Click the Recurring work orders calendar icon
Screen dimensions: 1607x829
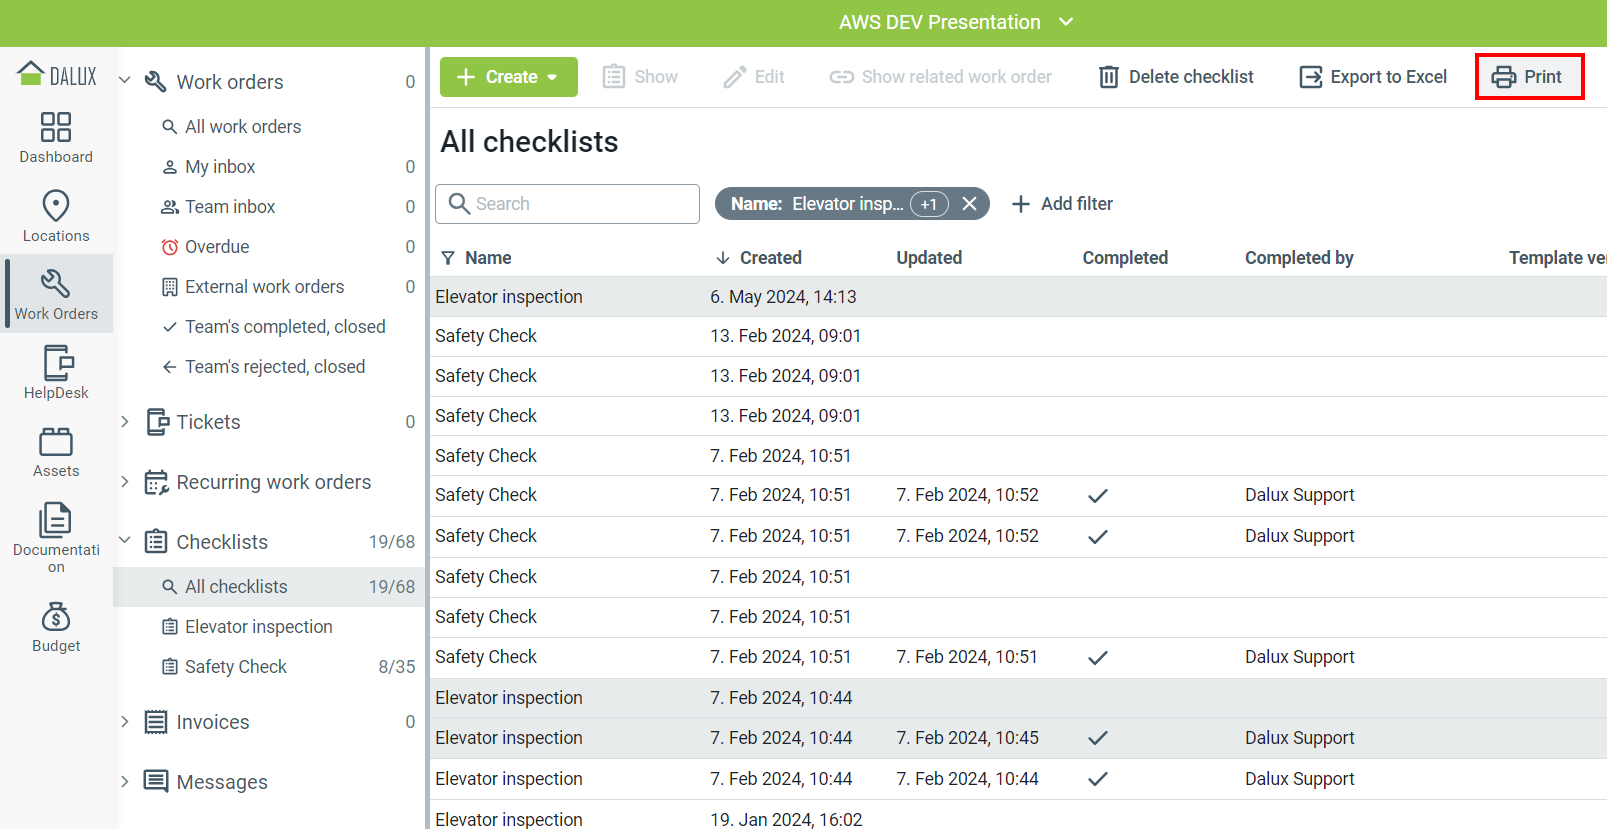point(156,482)
